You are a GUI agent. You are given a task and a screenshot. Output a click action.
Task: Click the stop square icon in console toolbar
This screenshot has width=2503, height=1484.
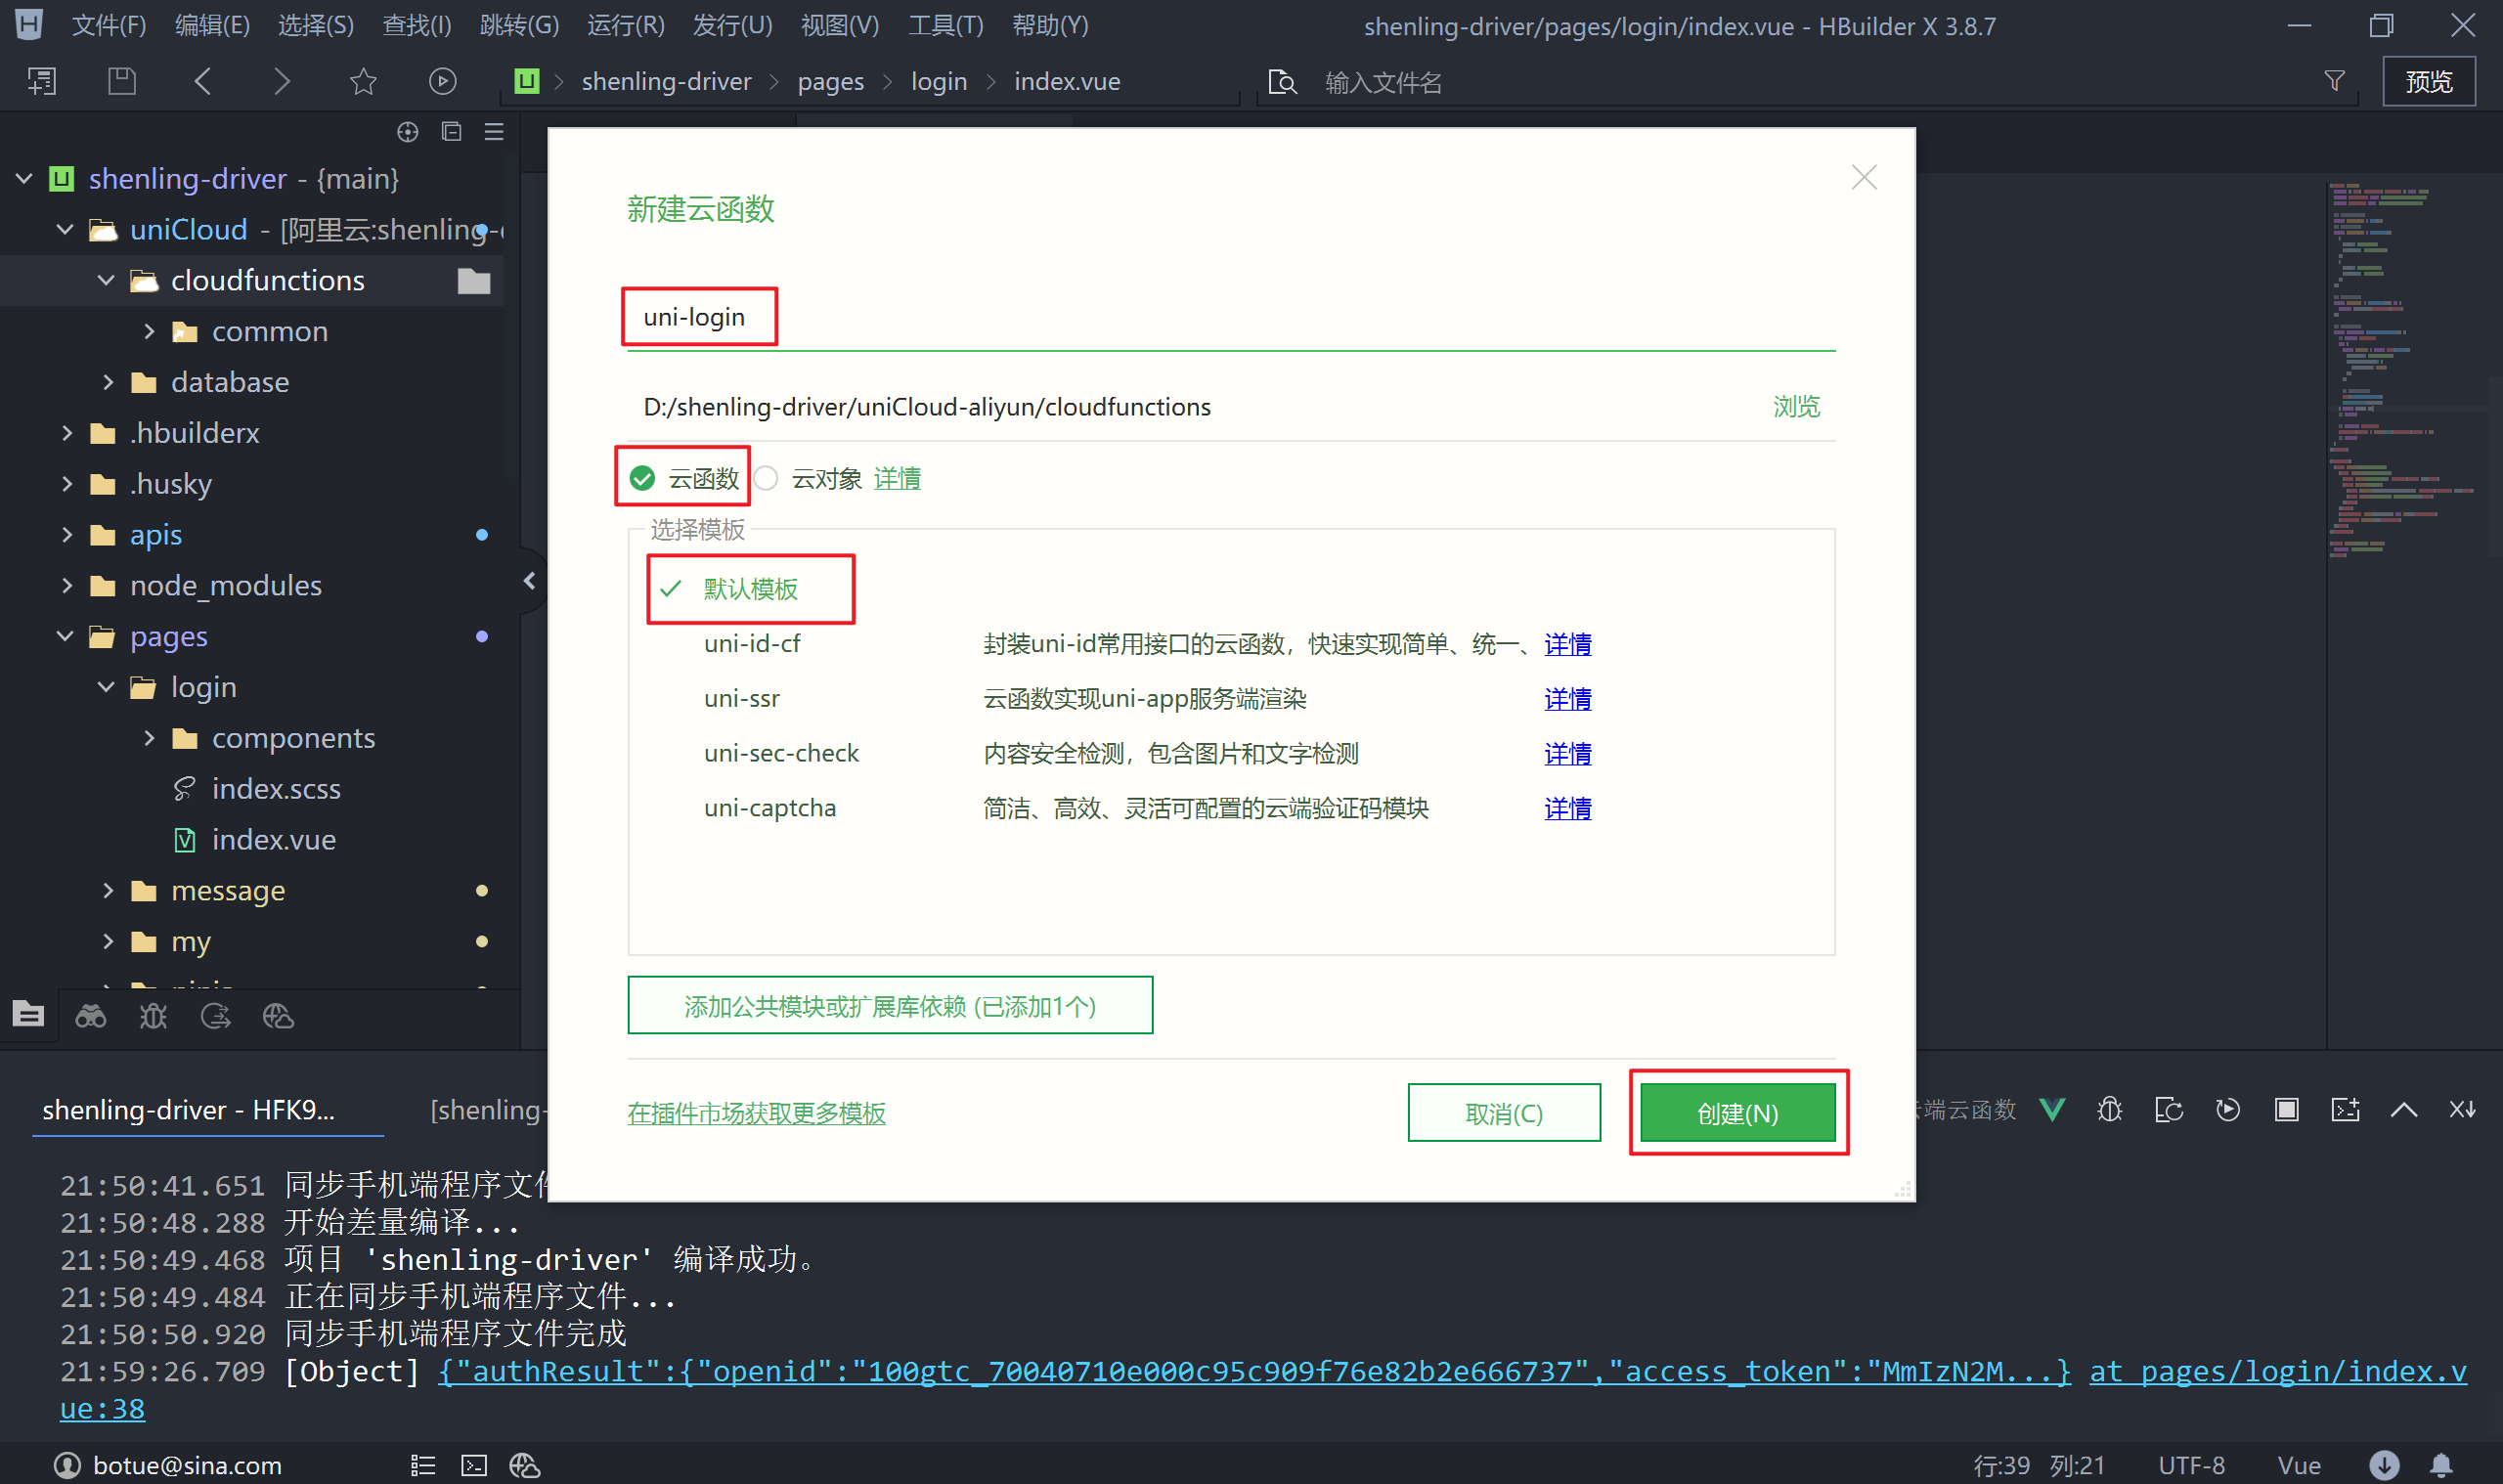[x=2286, y=1110]
